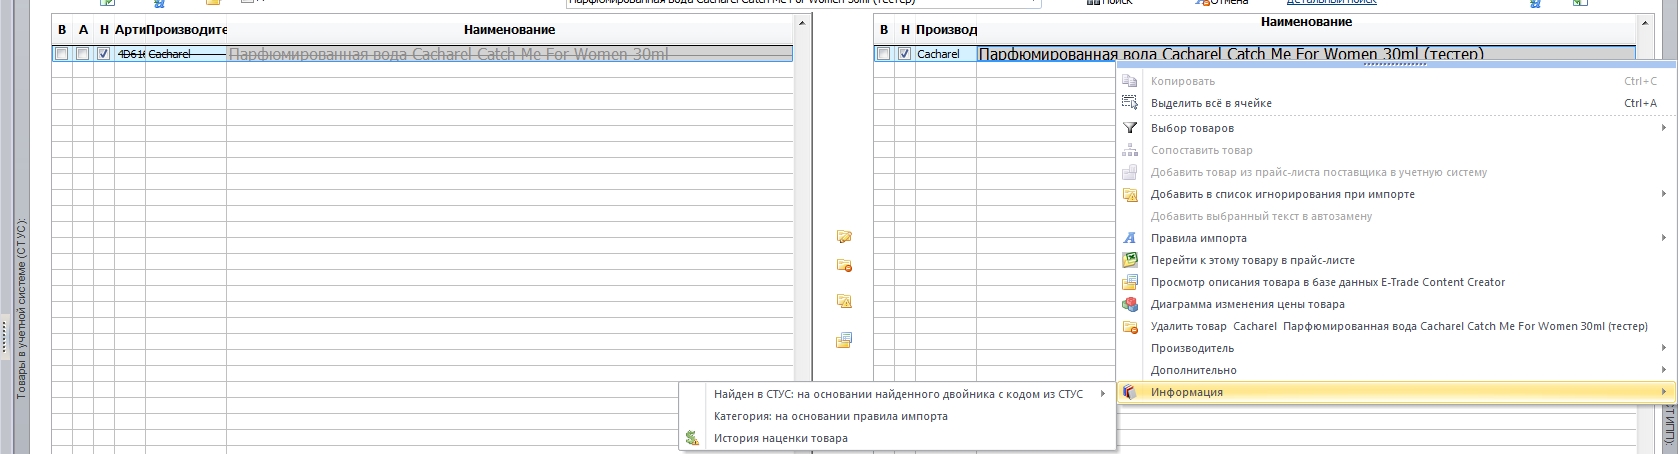Click the 'Сопоставить товар' hierarchy icon
1678x454 pixels.
(1129, 150)
